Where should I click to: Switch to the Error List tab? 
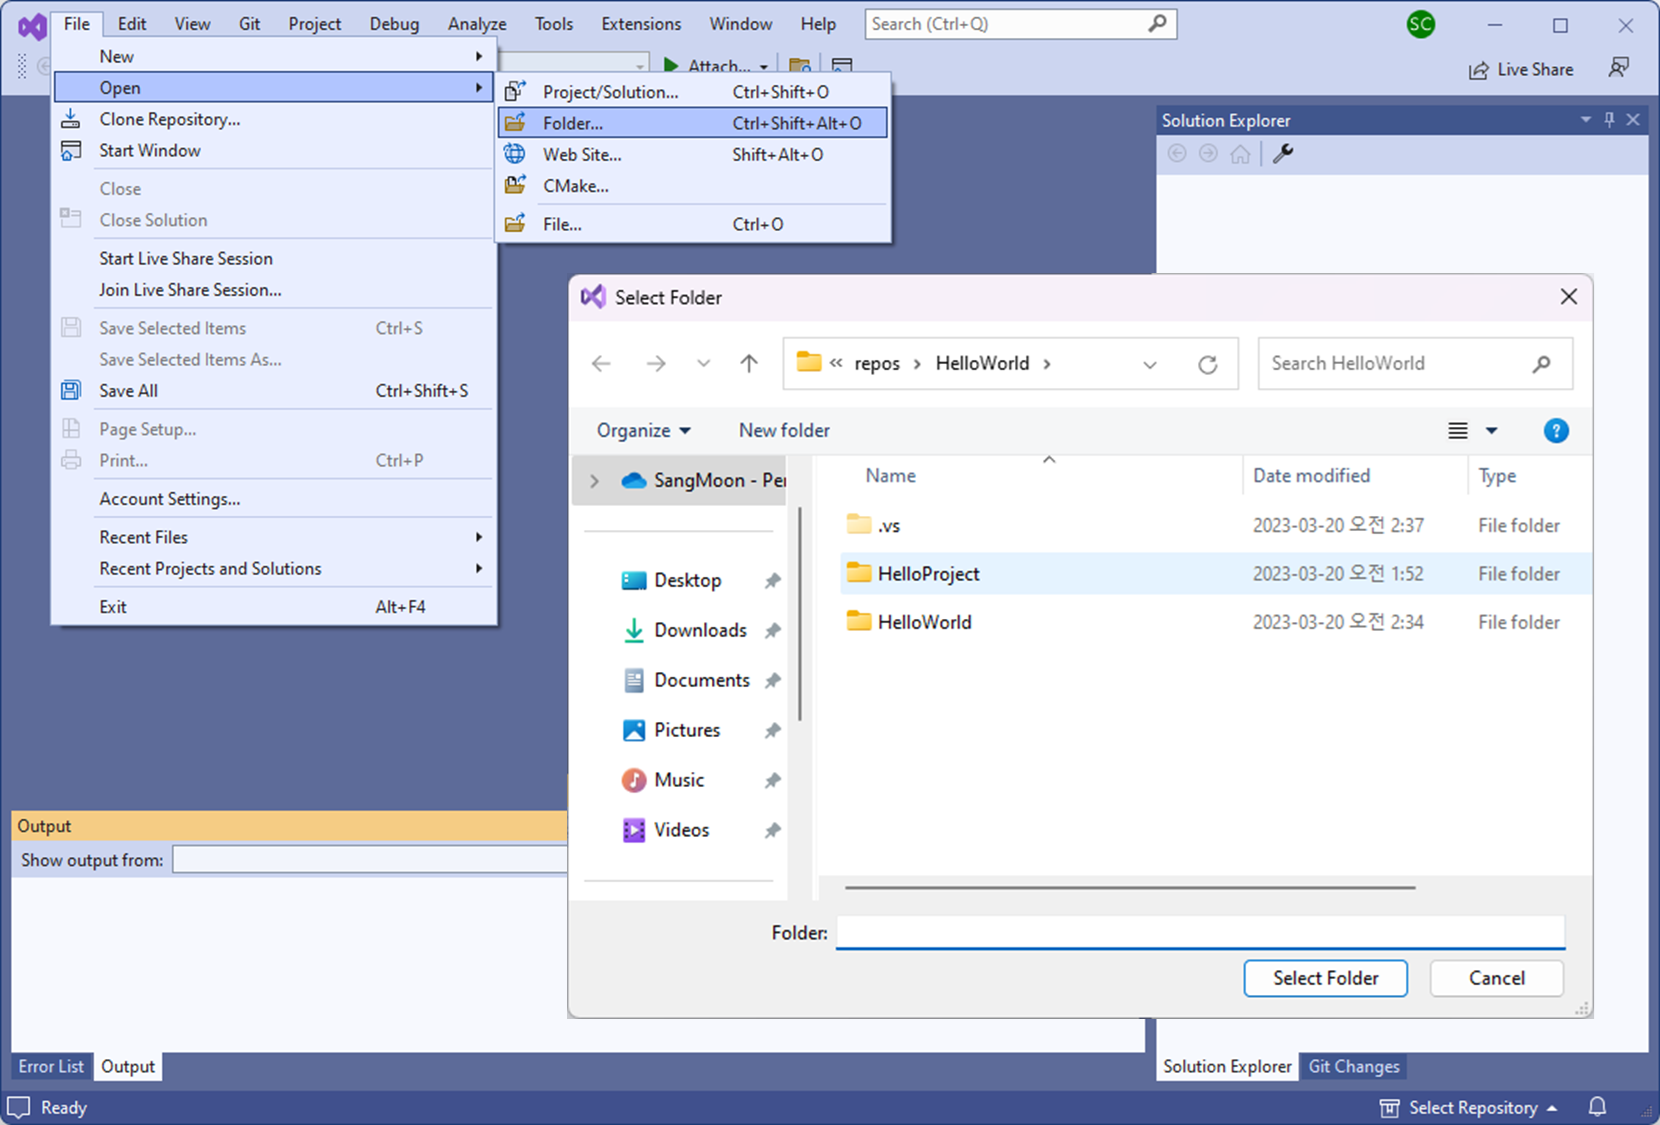tap(51, 1066)
